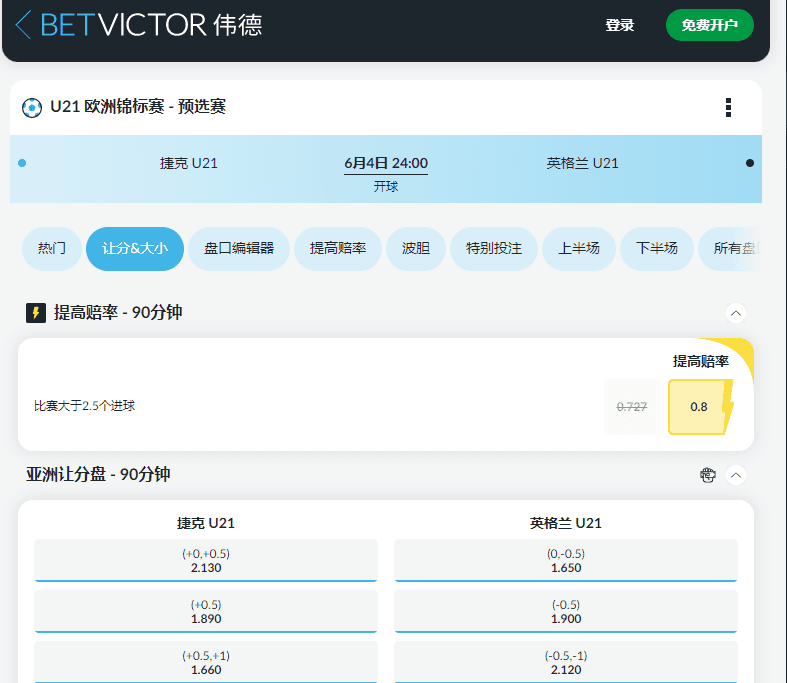Select 英格兰 U21 (-0.5) odds 1.900
This screenshot has width=787, height=683.
(566, 611)
